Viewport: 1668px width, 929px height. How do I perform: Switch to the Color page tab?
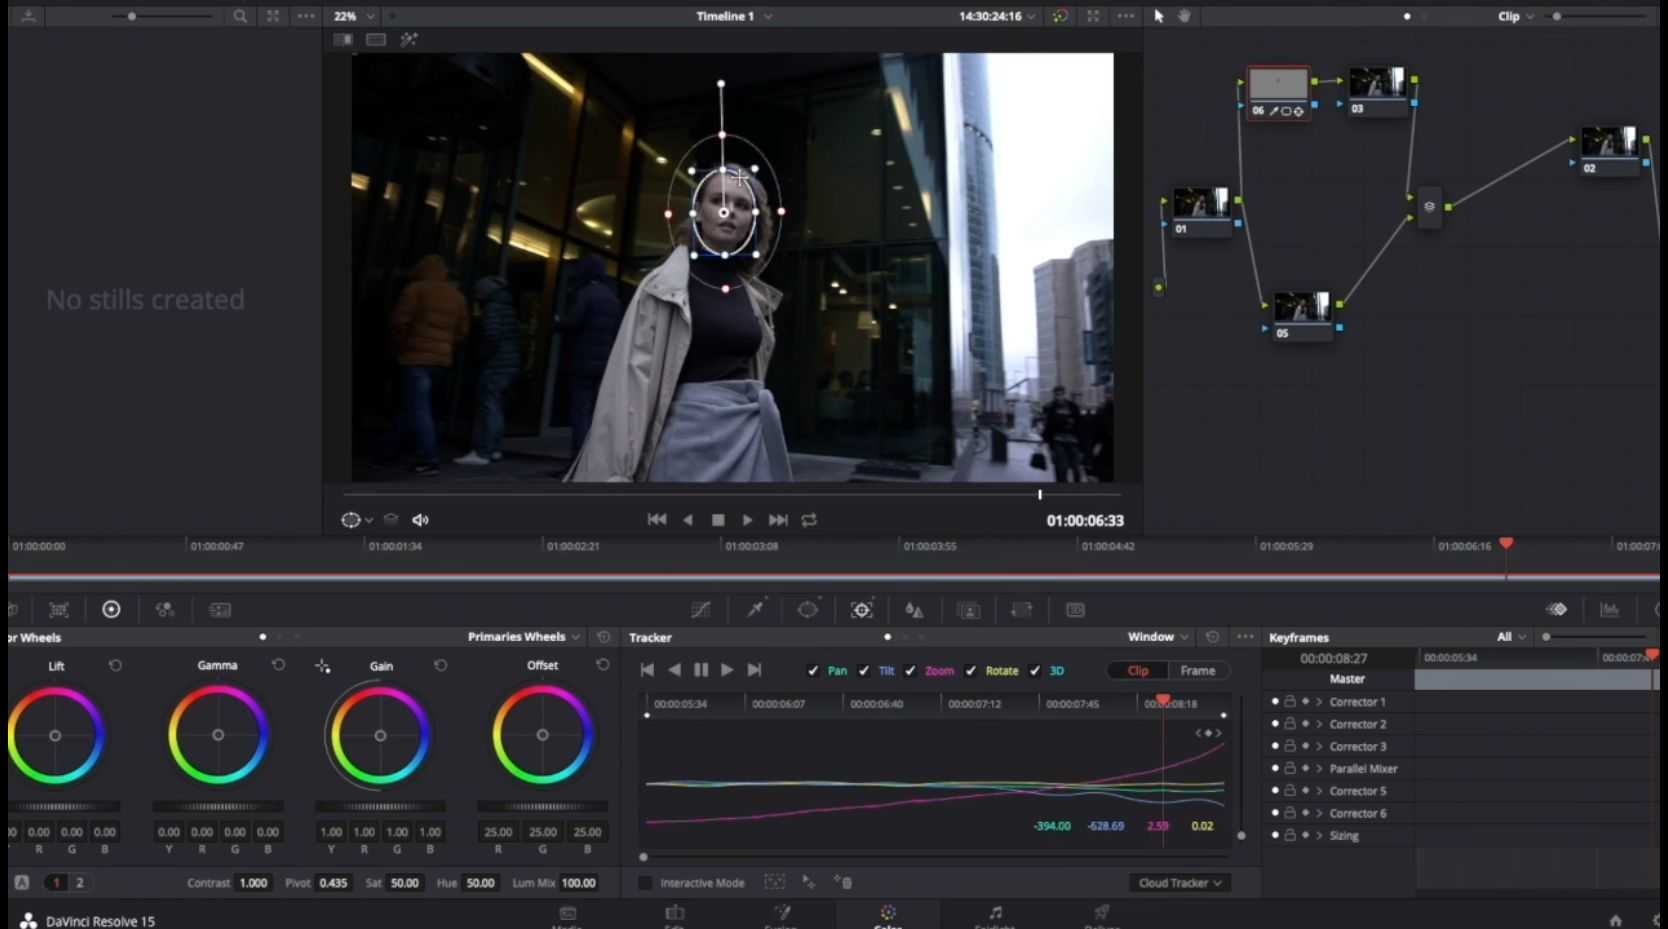[888, 915]
